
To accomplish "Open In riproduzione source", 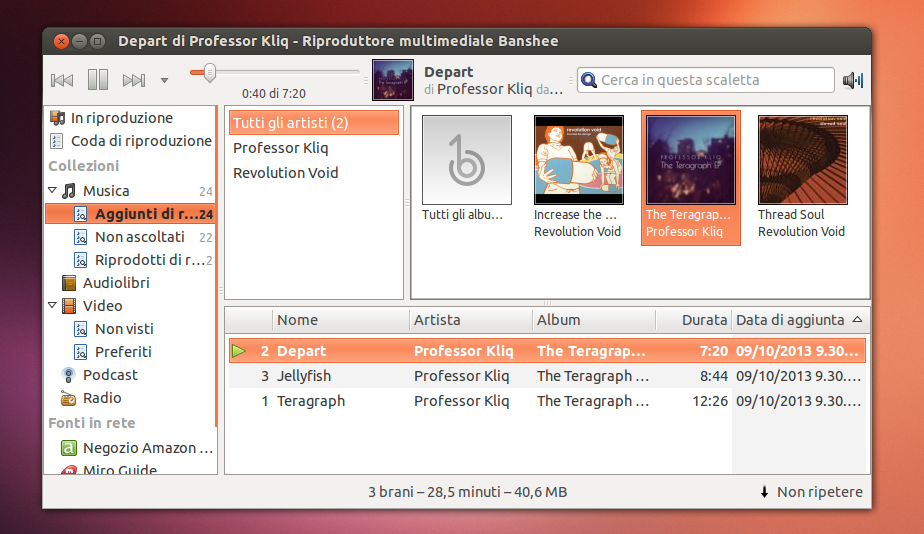I will 121,118.
